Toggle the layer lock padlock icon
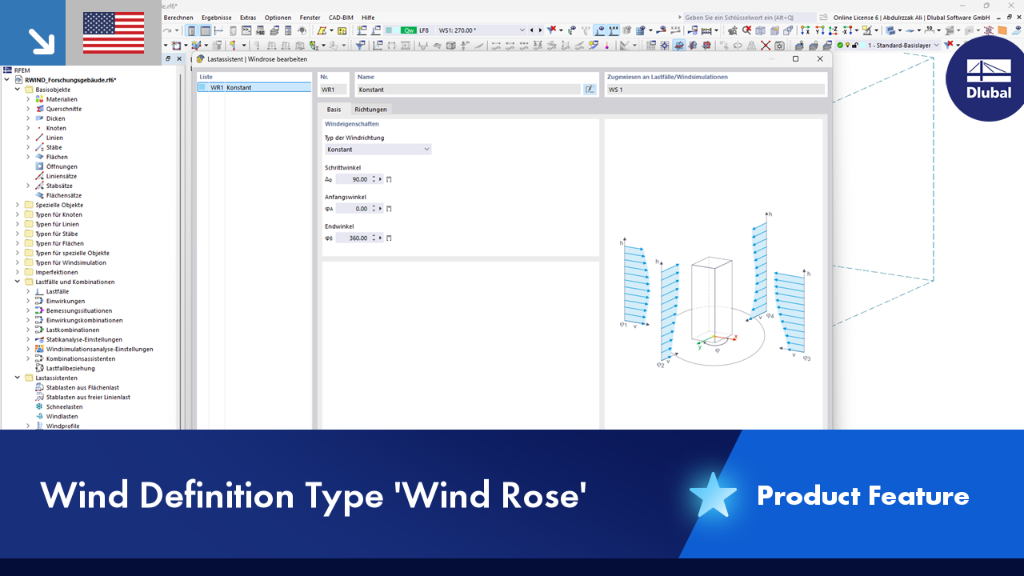 [855, 45]
